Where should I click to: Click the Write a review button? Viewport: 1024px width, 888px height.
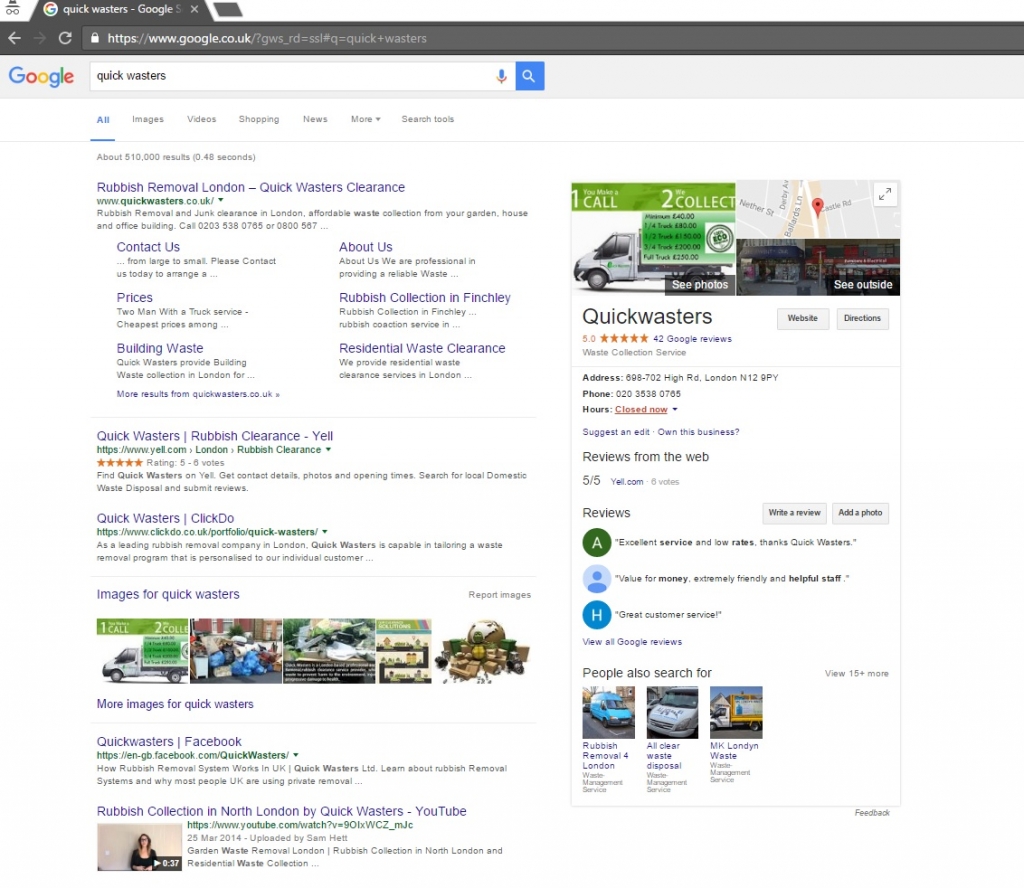(x=794, y=513)
